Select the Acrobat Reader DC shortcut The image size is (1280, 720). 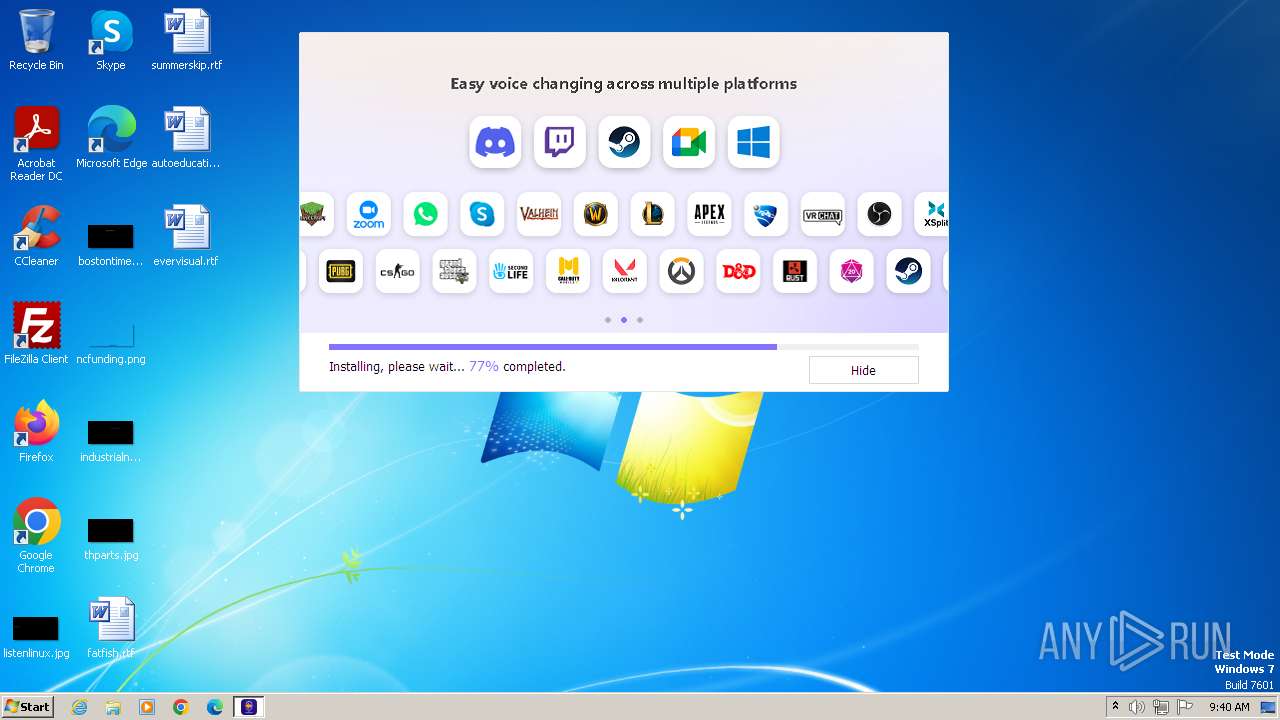36,144
